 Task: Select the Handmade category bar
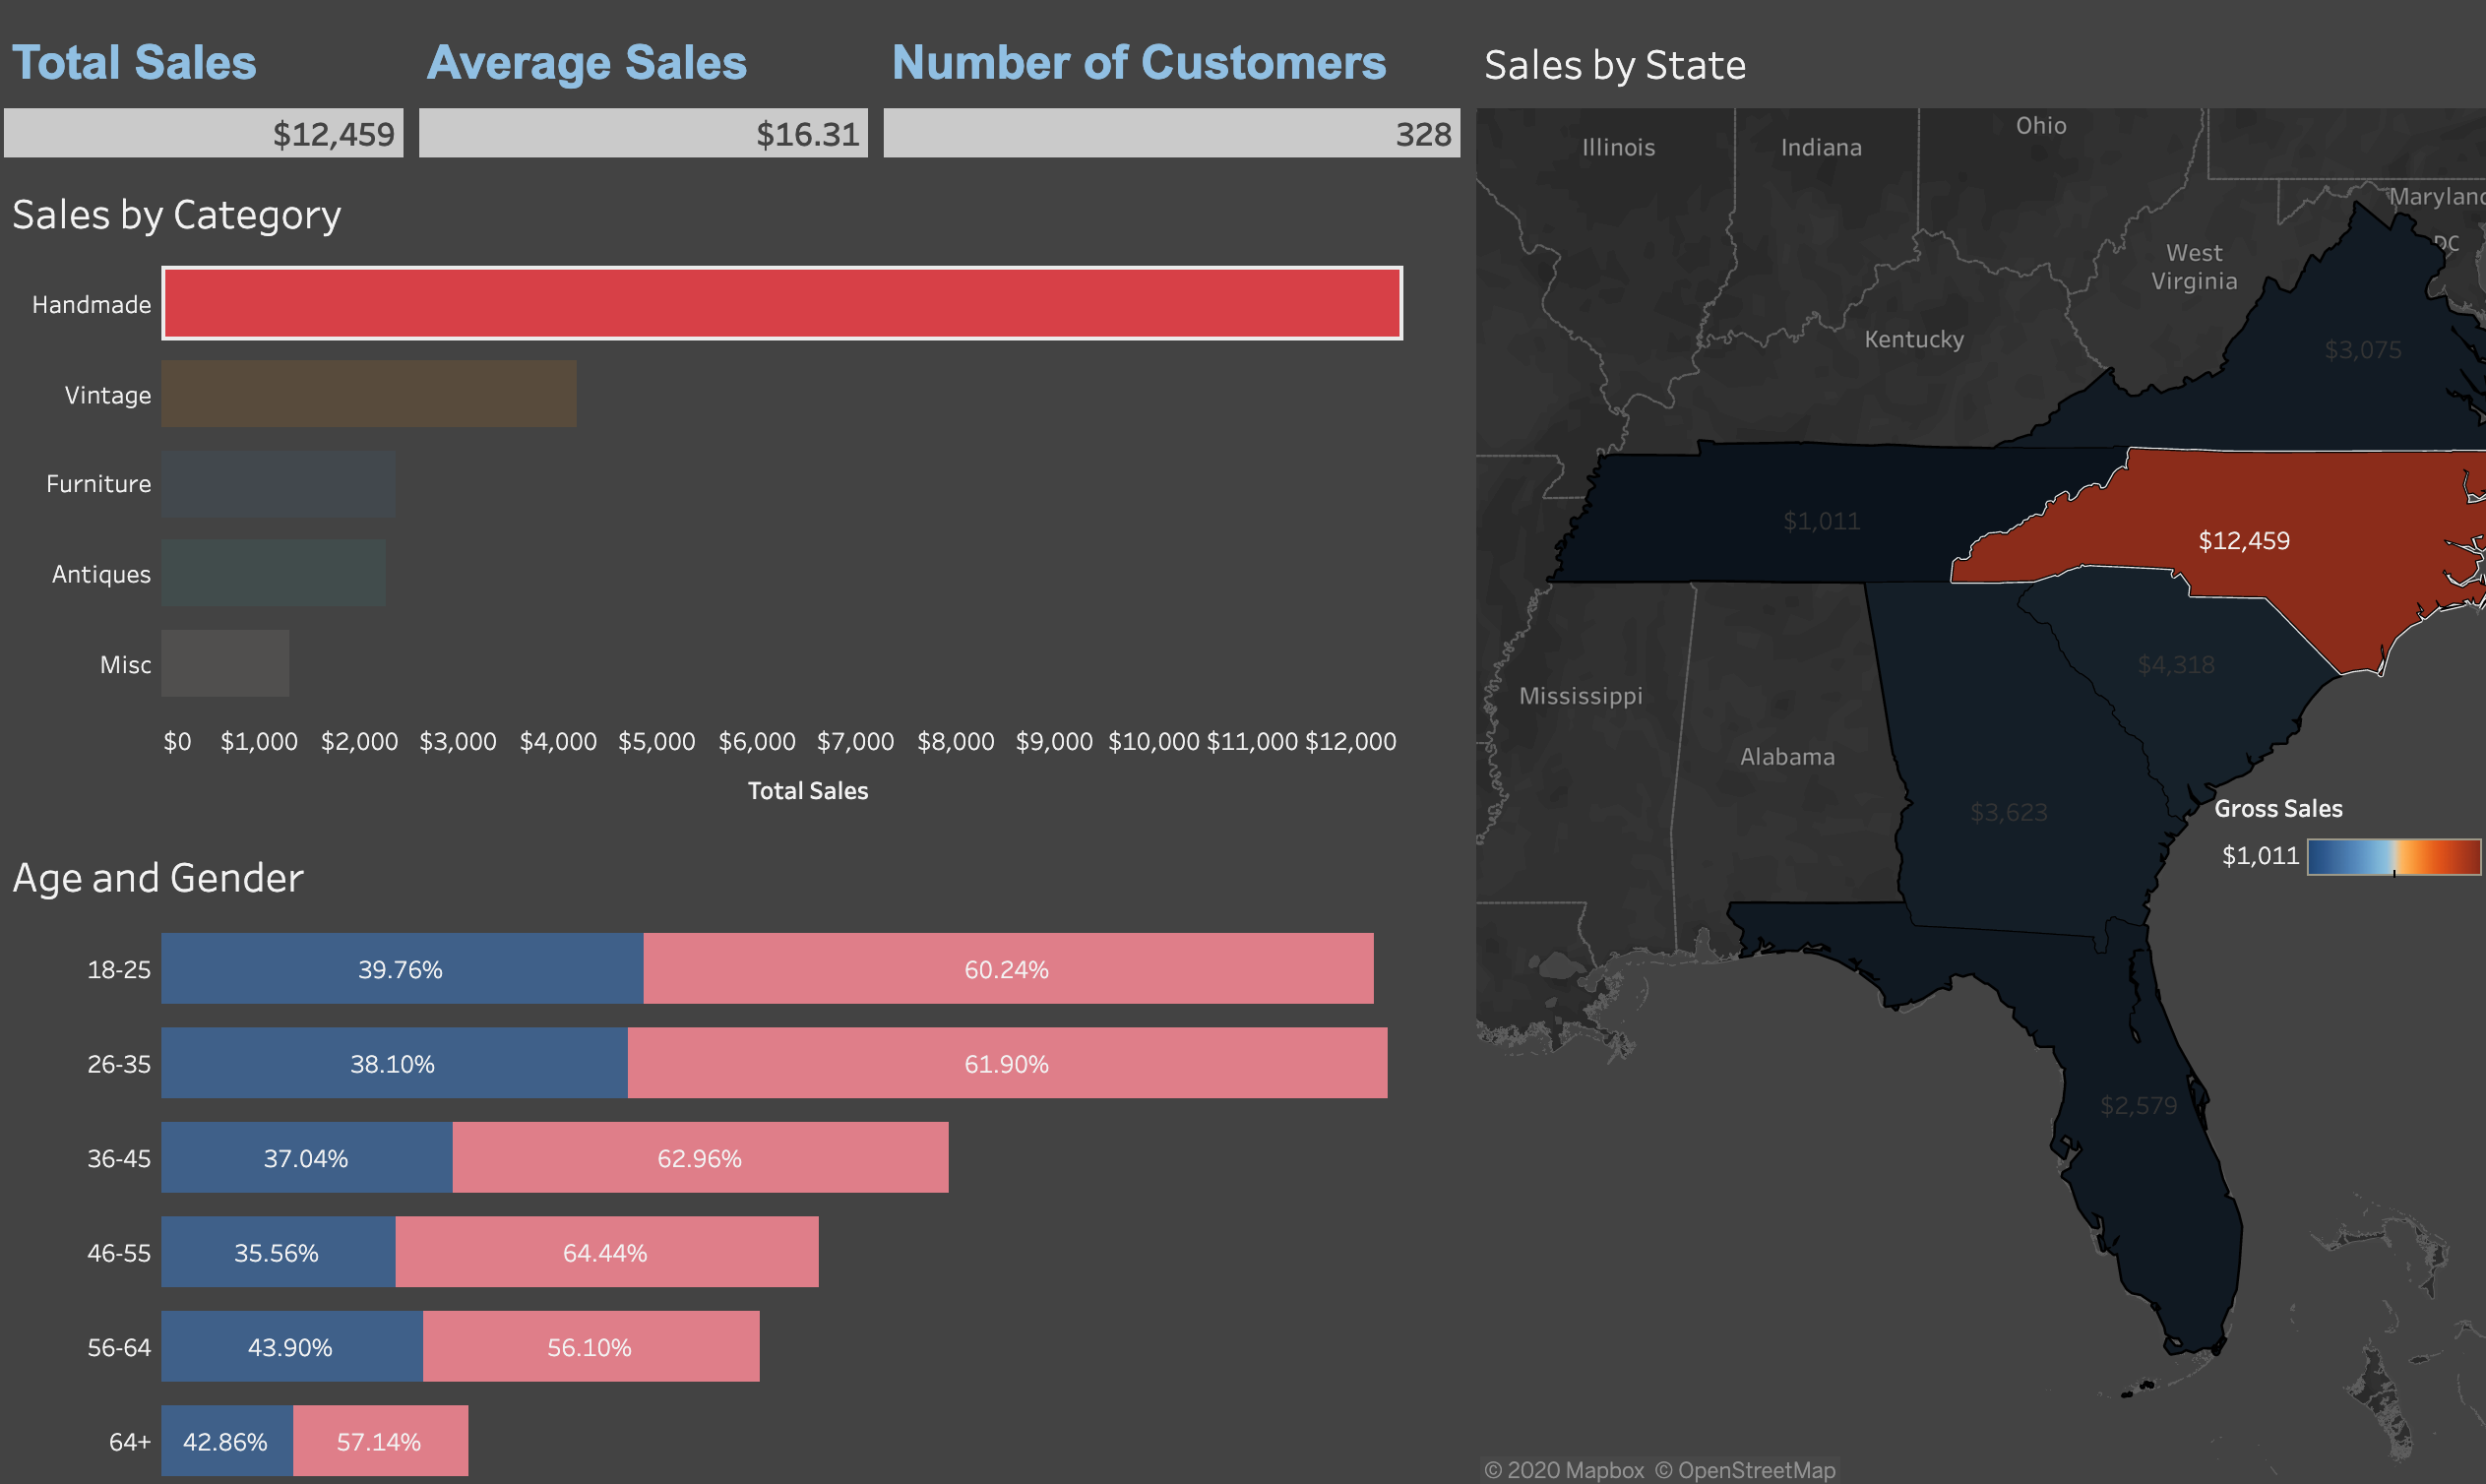click(782, 303)
